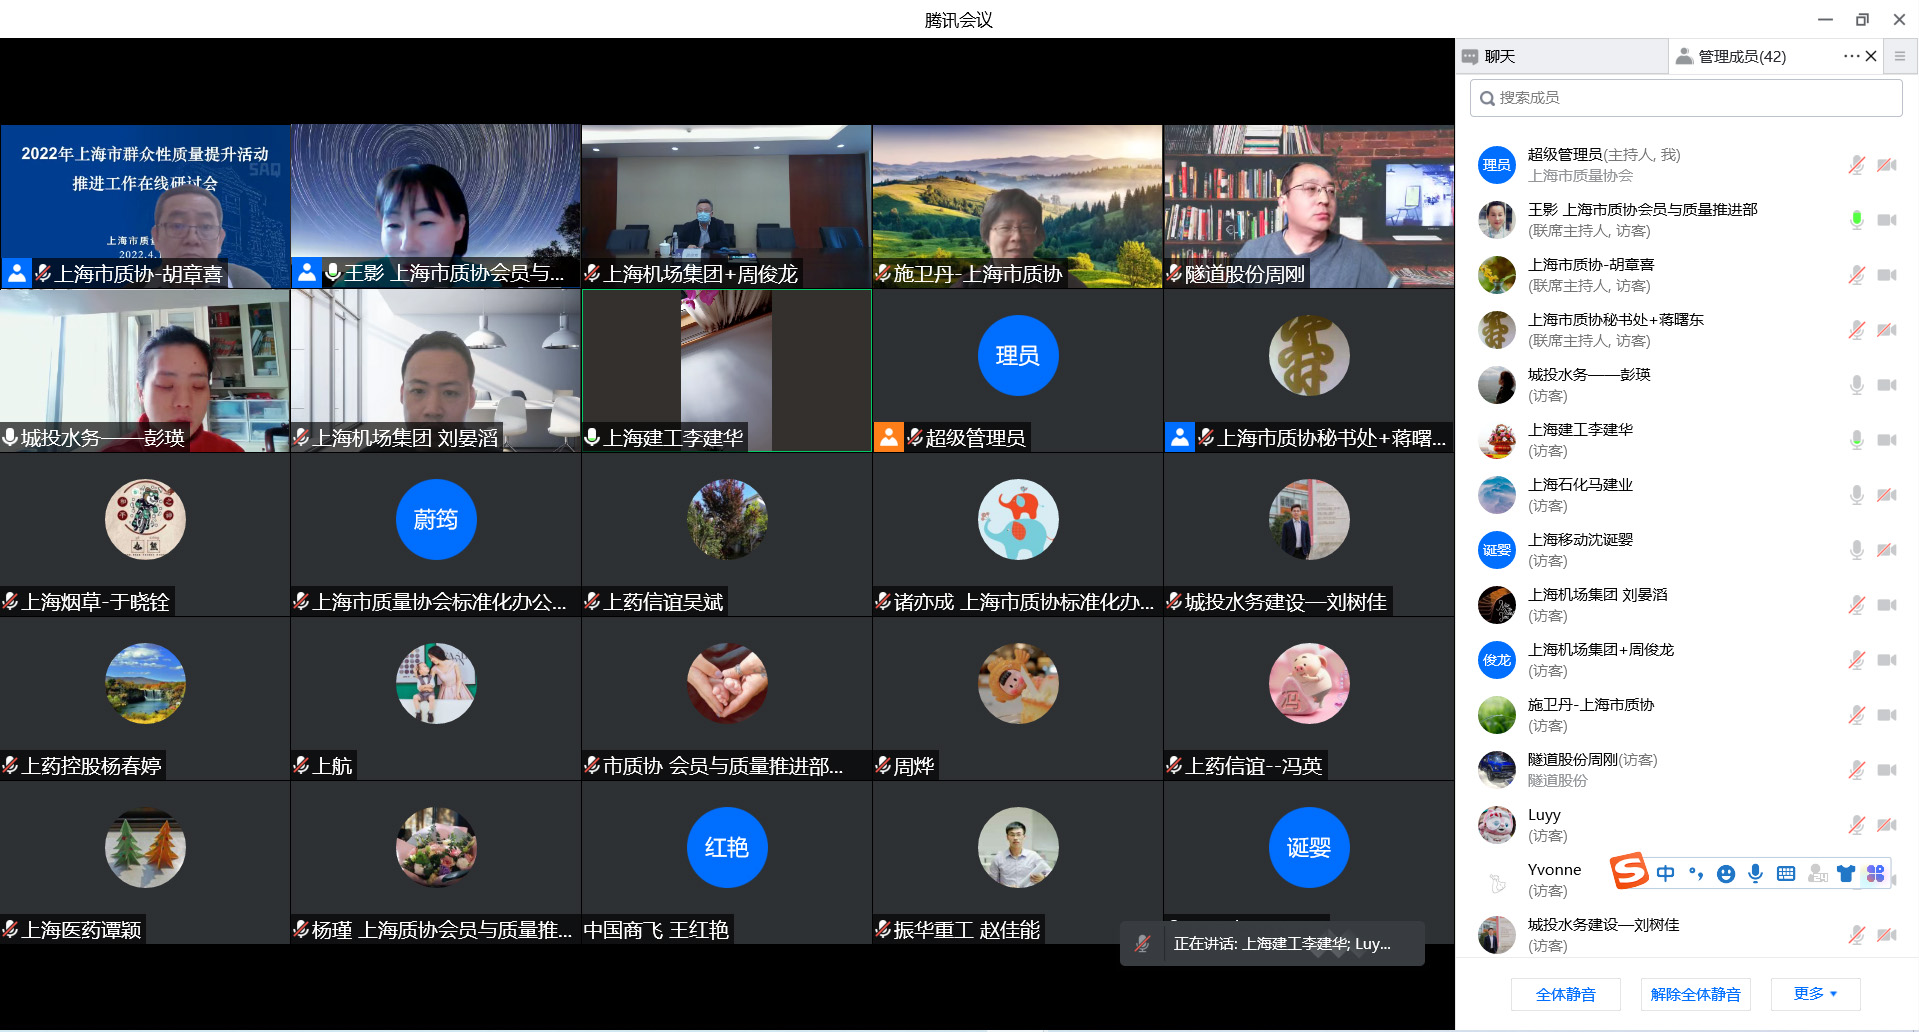This screenshot has height=1032, width=1919.
Task: Mute 王影's active microphone in member list
Action: pyautogui.click(x=1857, y=220)
